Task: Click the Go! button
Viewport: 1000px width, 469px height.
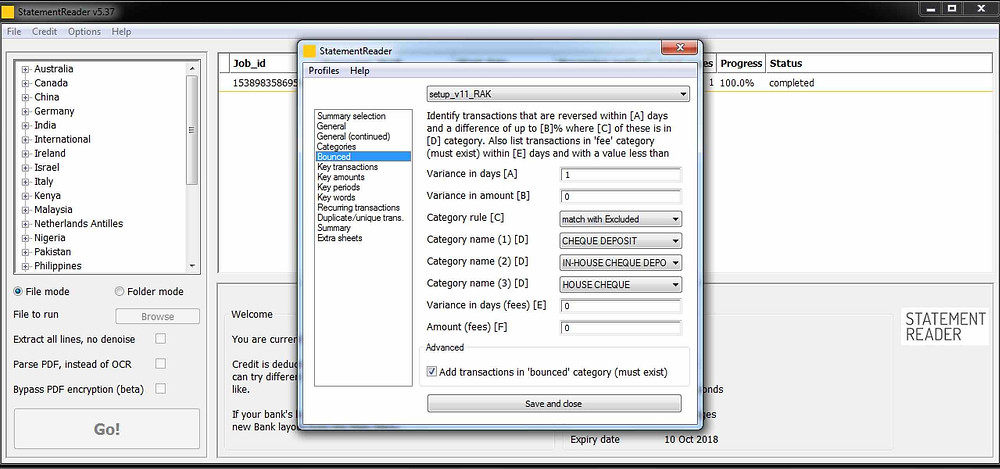Action: [107, 429]
